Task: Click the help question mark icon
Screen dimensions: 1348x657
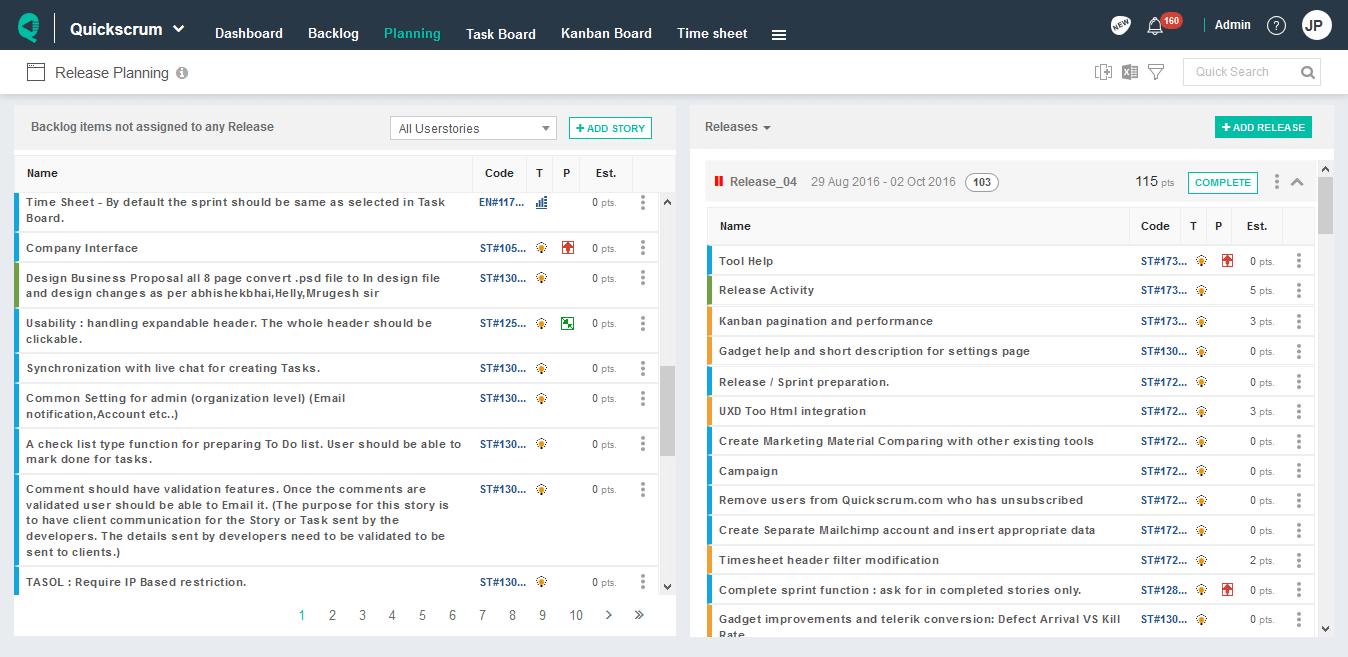Action: pos(1276,25)
